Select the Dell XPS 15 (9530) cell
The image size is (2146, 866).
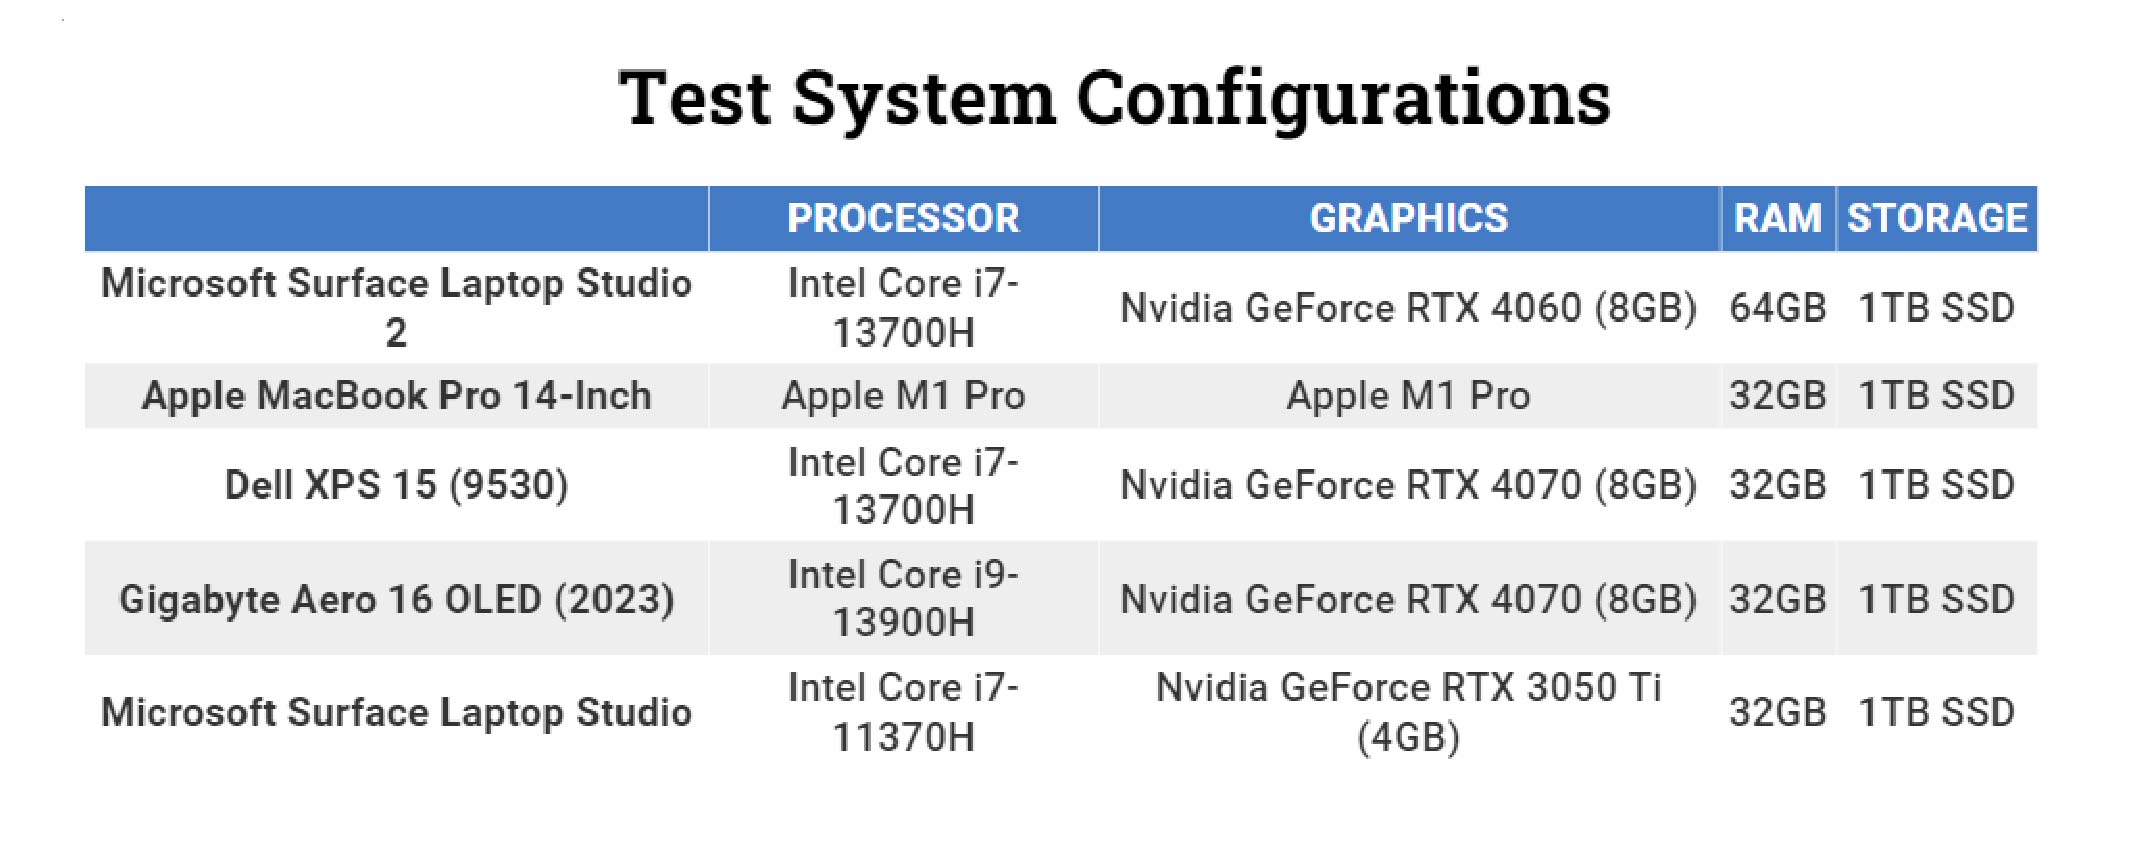(x=396, y=485)
